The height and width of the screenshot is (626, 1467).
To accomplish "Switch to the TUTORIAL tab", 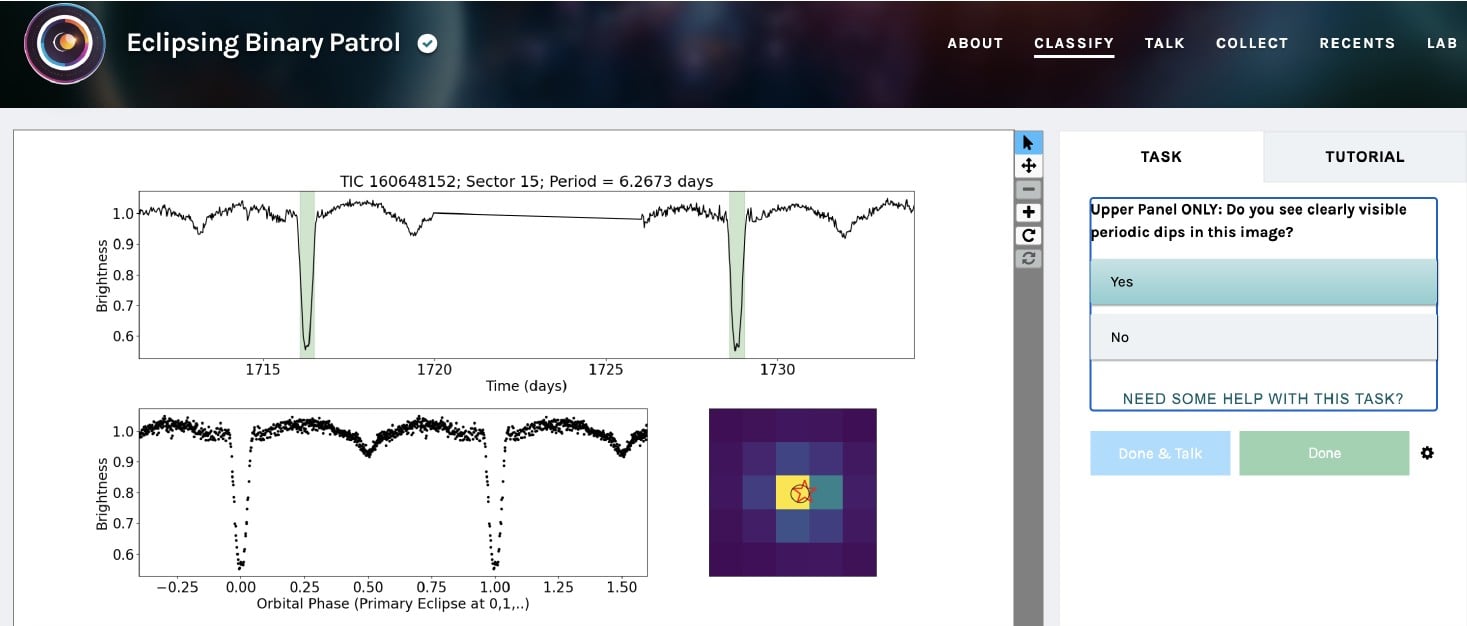I will 1364,157.
